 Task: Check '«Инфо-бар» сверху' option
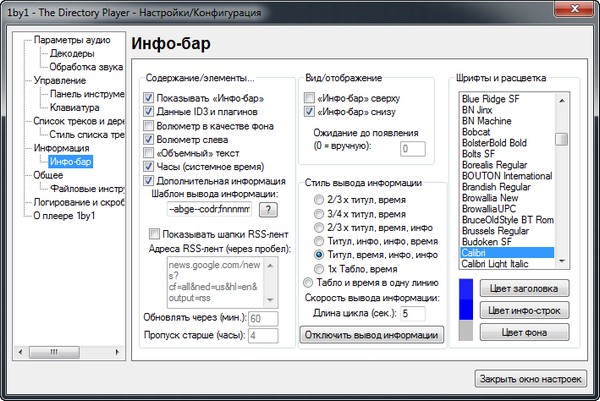pos(309,98)
